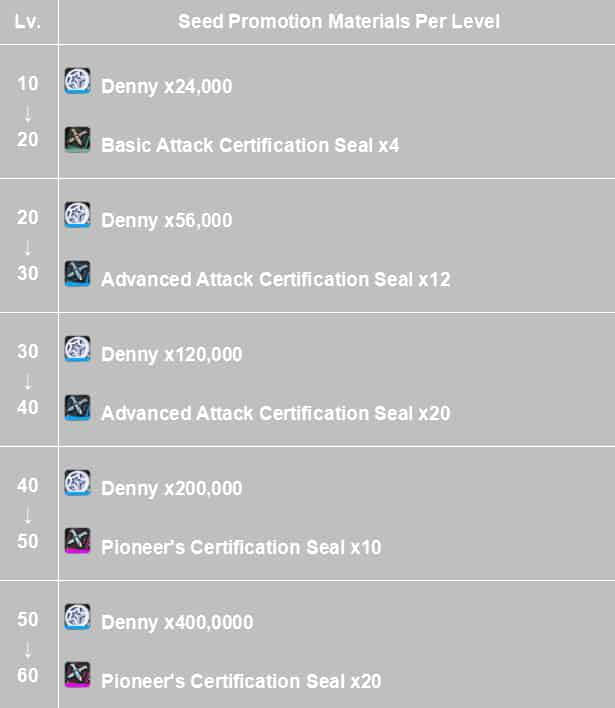Viewport: 615px width, 708px height.
Task: Click the arrow between levels 10 and 20
Action: [x=28, y=111]
